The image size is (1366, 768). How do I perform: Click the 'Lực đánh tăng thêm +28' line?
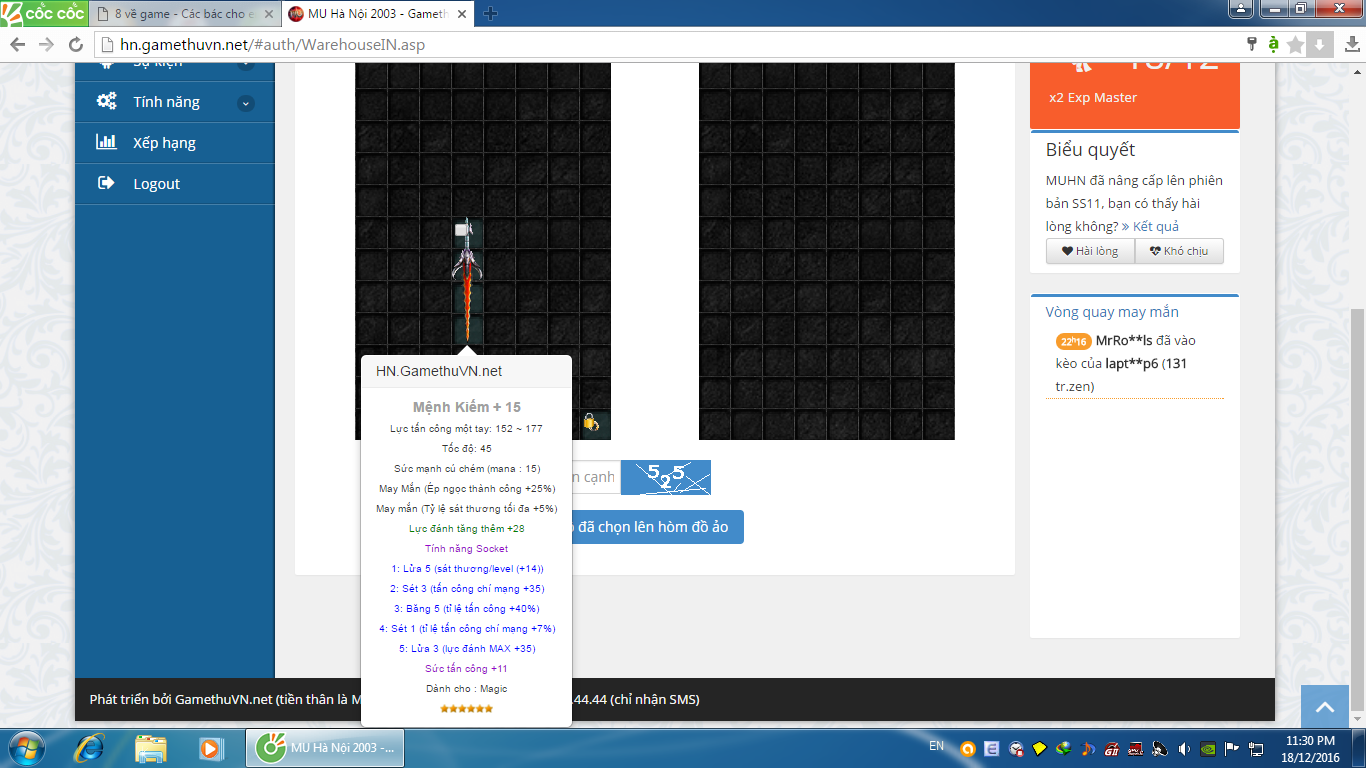pos(467,528)
